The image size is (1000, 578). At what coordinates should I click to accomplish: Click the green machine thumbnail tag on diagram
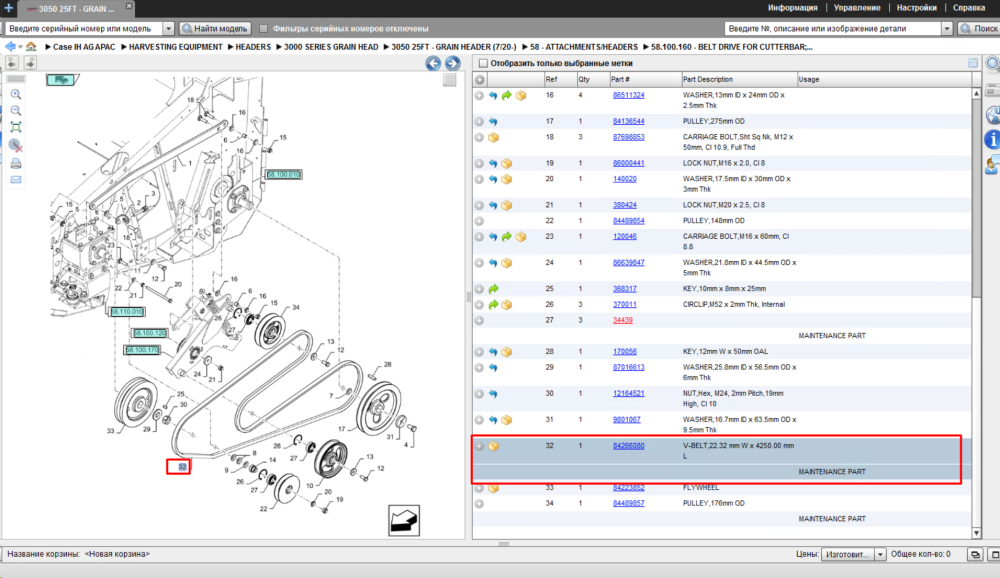[x=62, y=80]
